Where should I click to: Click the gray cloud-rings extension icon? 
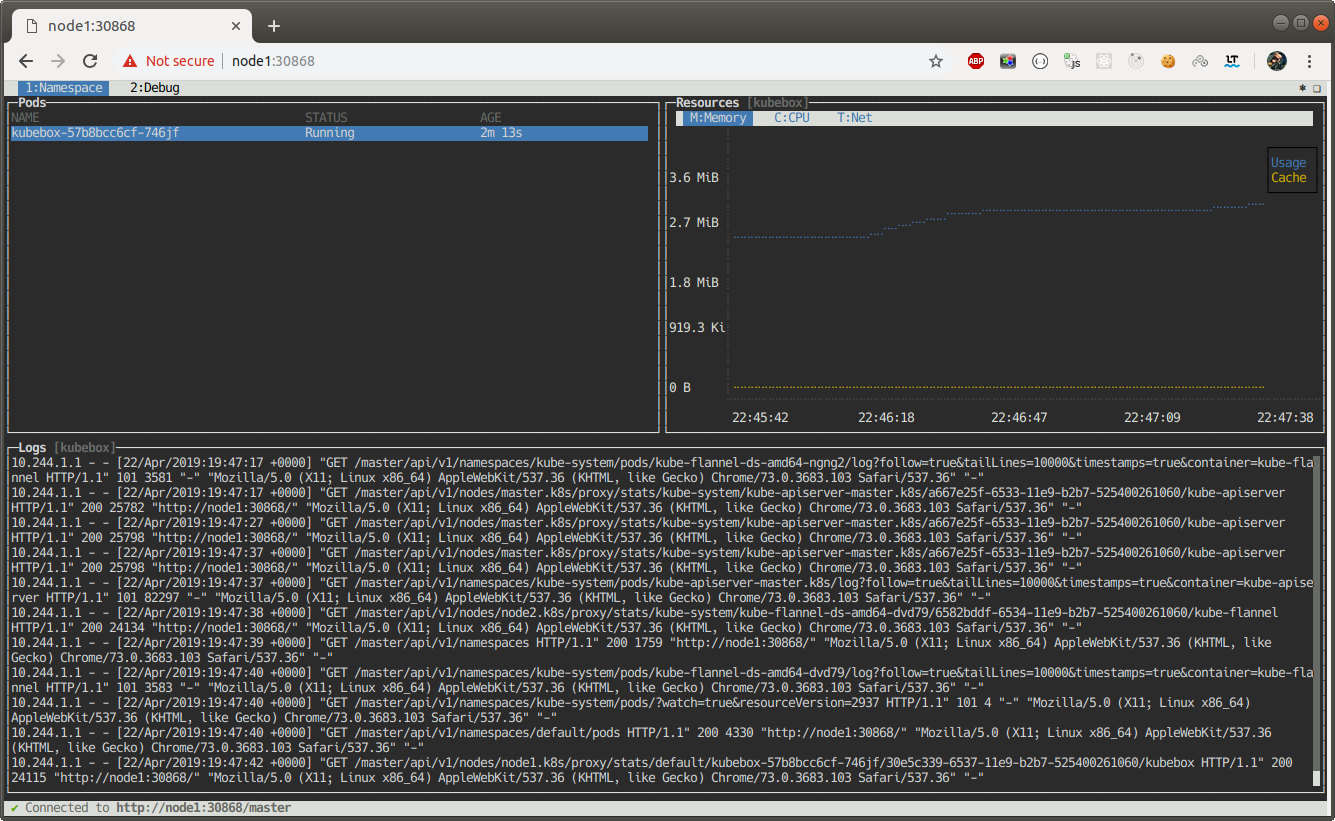pyautogui.click(x=1200, y=61)
